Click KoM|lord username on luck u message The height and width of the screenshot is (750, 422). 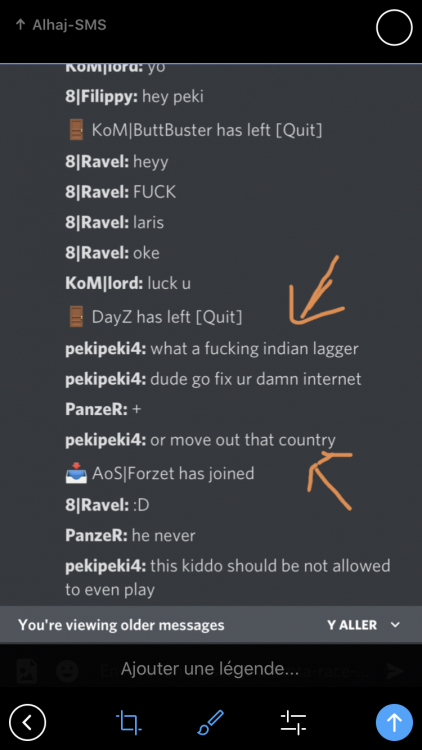click(104, 284)
